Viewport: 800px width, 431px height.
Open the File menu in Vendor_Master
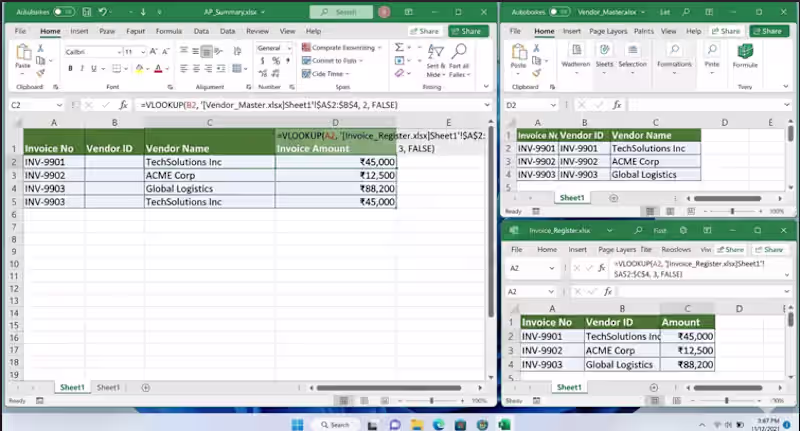click(515, 31)
